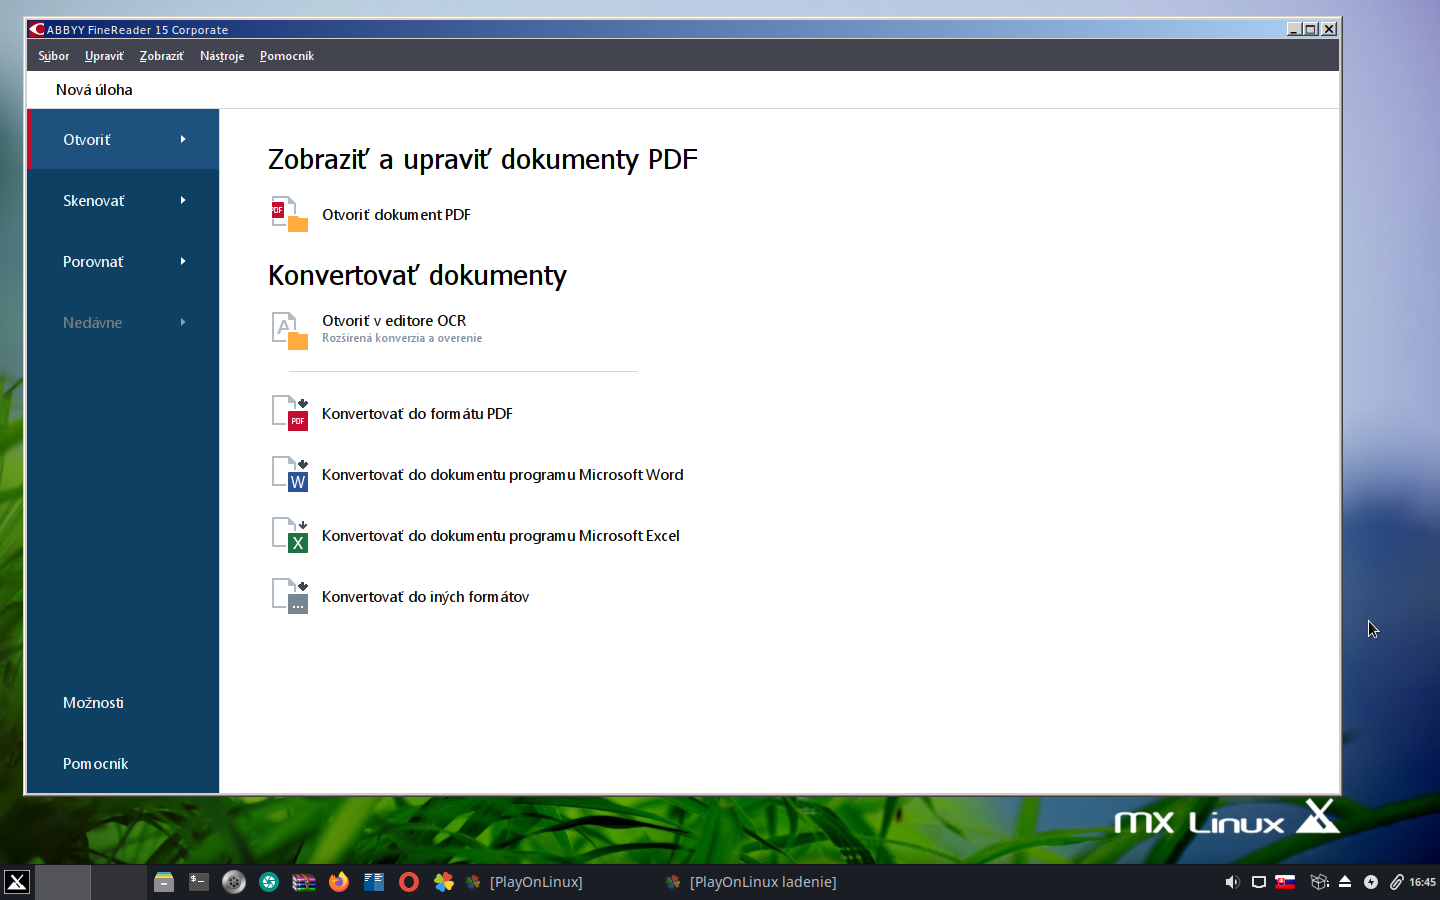Viewport: 1440px width, 900px height.
Task: Open the package updater box tray icon
Action: pos(1320,882)
